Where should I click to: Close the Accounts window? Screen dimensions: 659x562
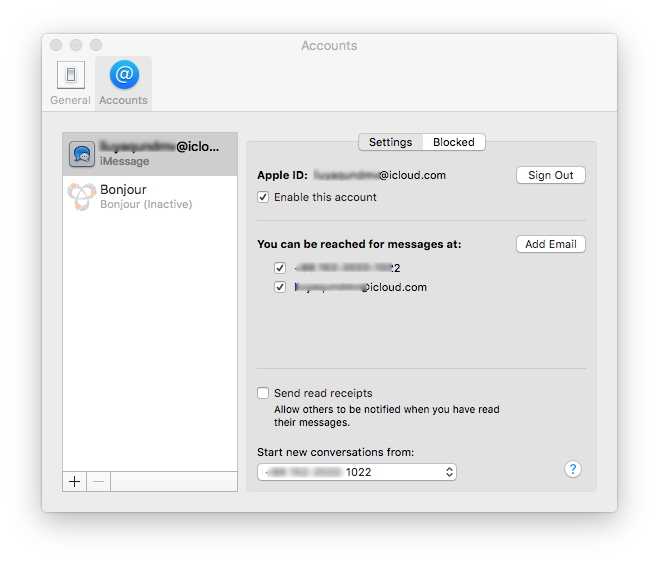click(56, 45)
